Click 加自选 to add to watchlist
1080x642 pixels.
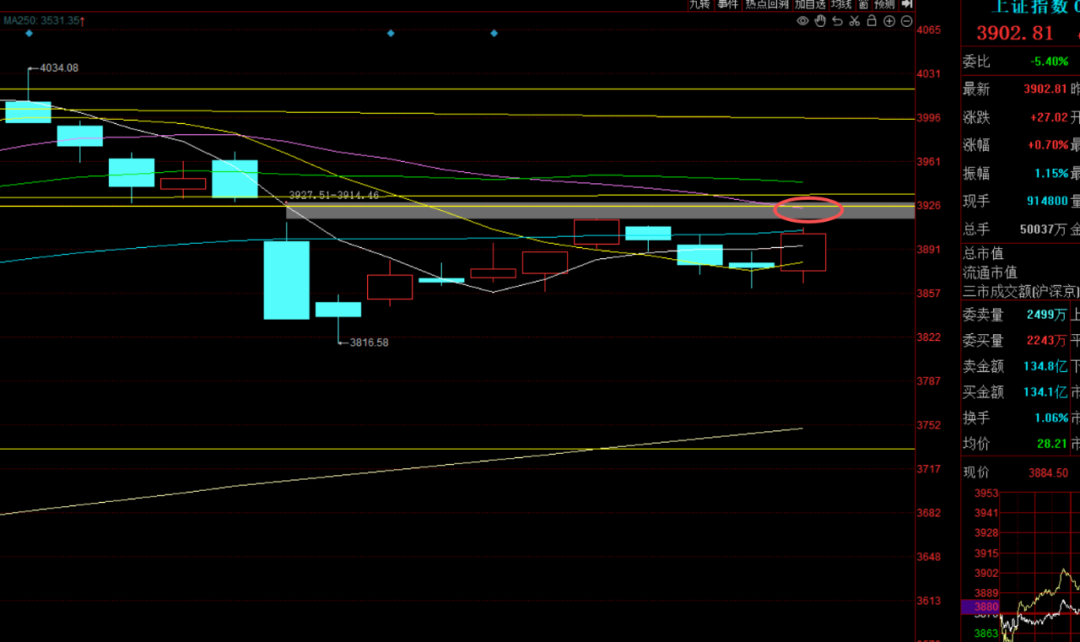pos(810,5)
